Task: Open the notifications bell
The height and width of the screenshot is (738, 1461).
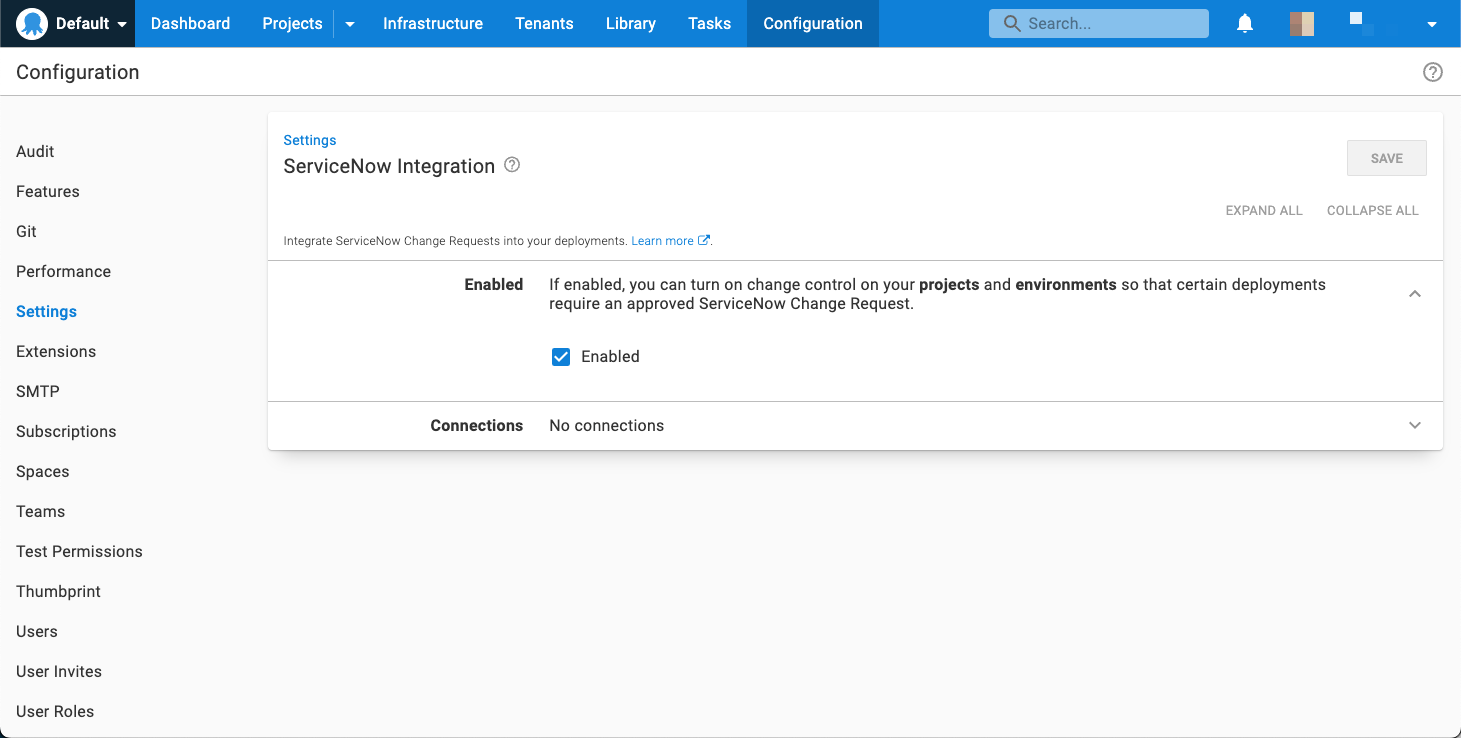Action: [x=1244, y=23]
